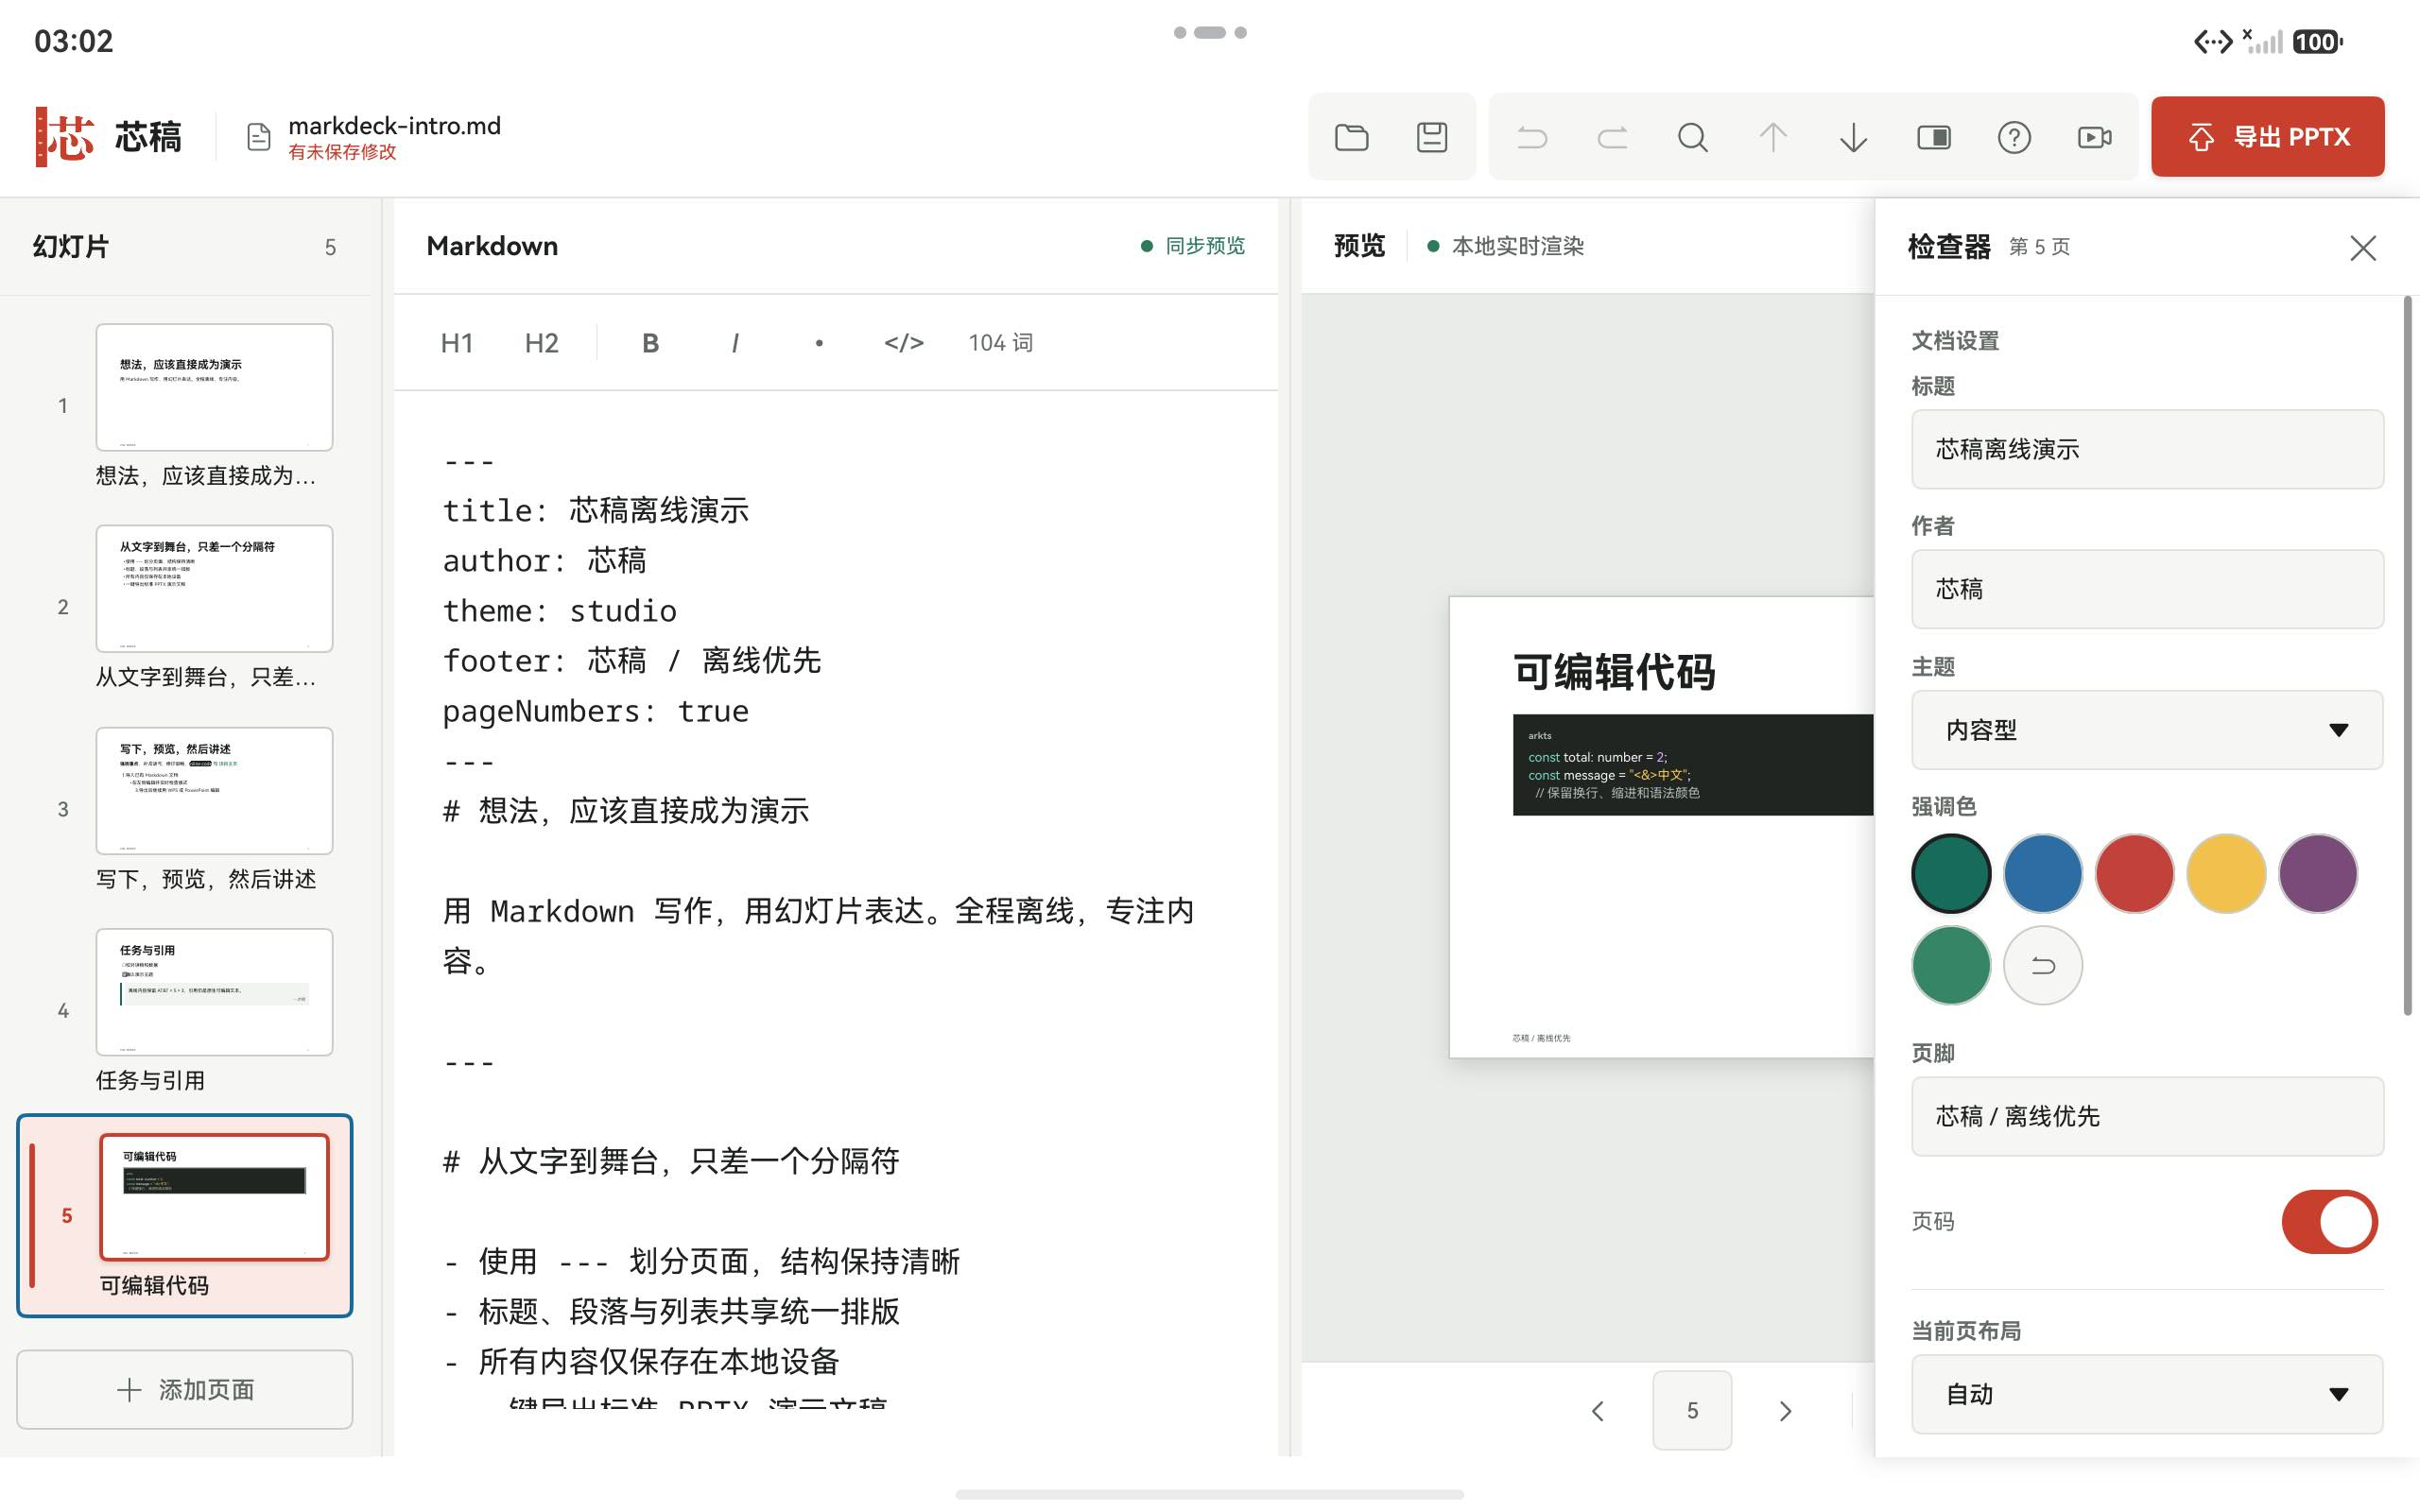Click the 104 词 word count
Image resolution: width=2420 pixels, height=1512 pixels.
pos(1000,343)
